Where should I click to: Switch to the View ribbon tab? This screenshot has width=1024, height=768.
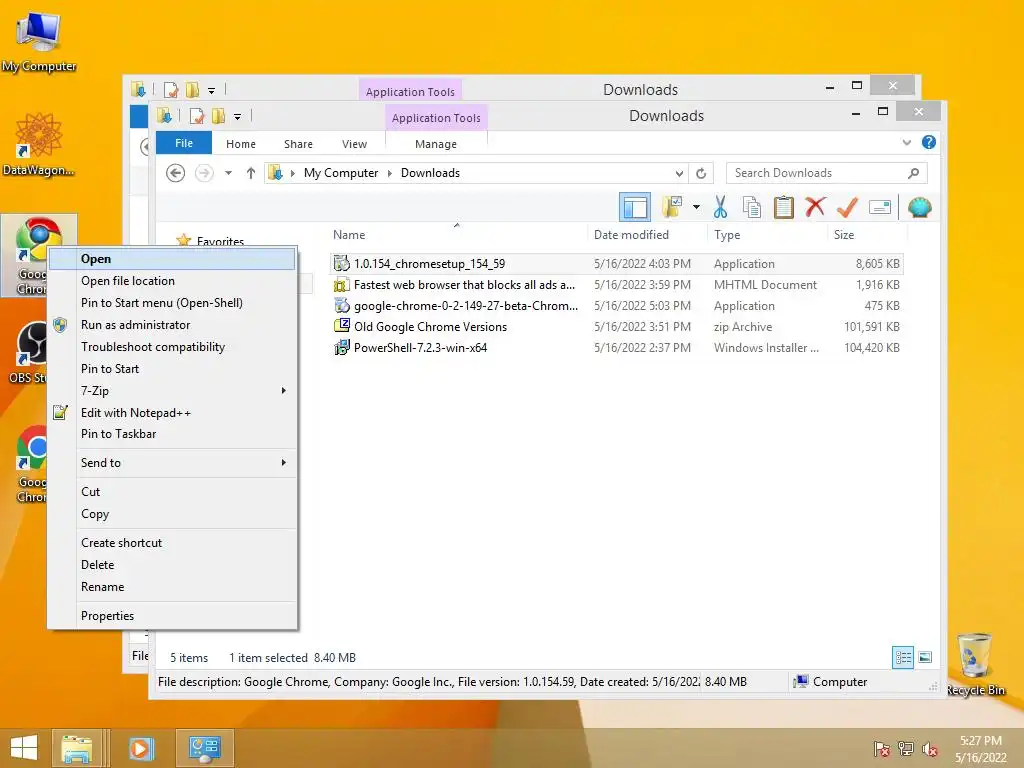(x=354, y=144)
